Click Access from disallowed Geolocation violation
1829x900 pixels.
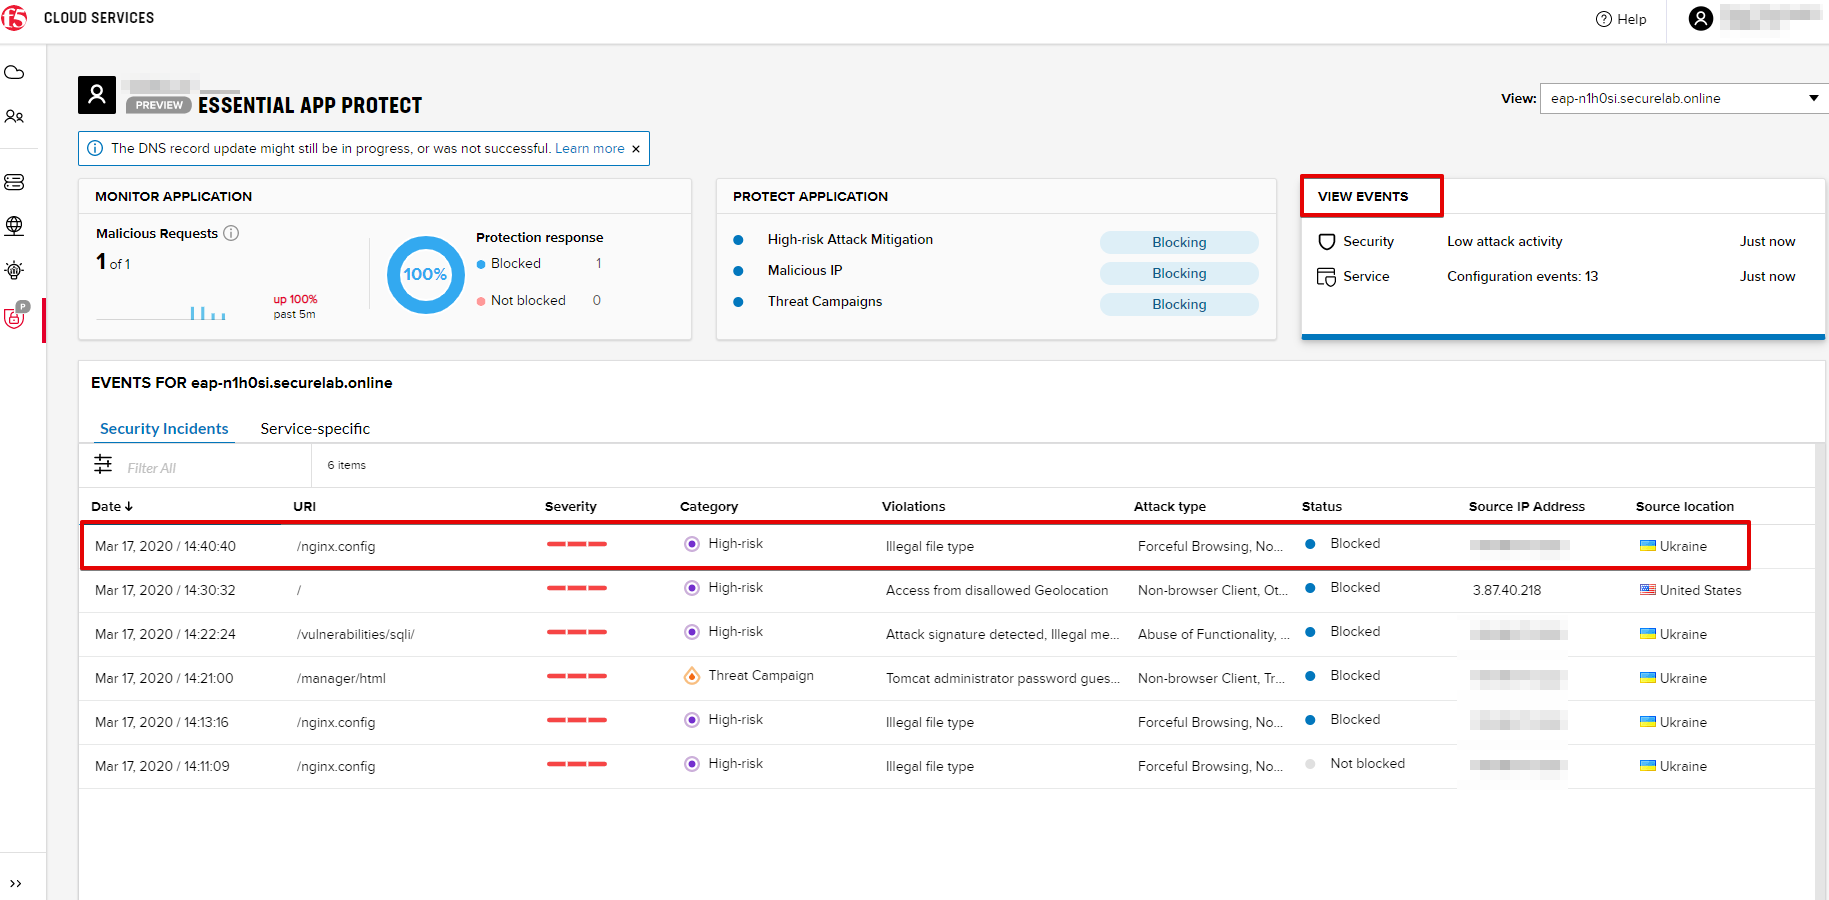[x=997, y=590]
